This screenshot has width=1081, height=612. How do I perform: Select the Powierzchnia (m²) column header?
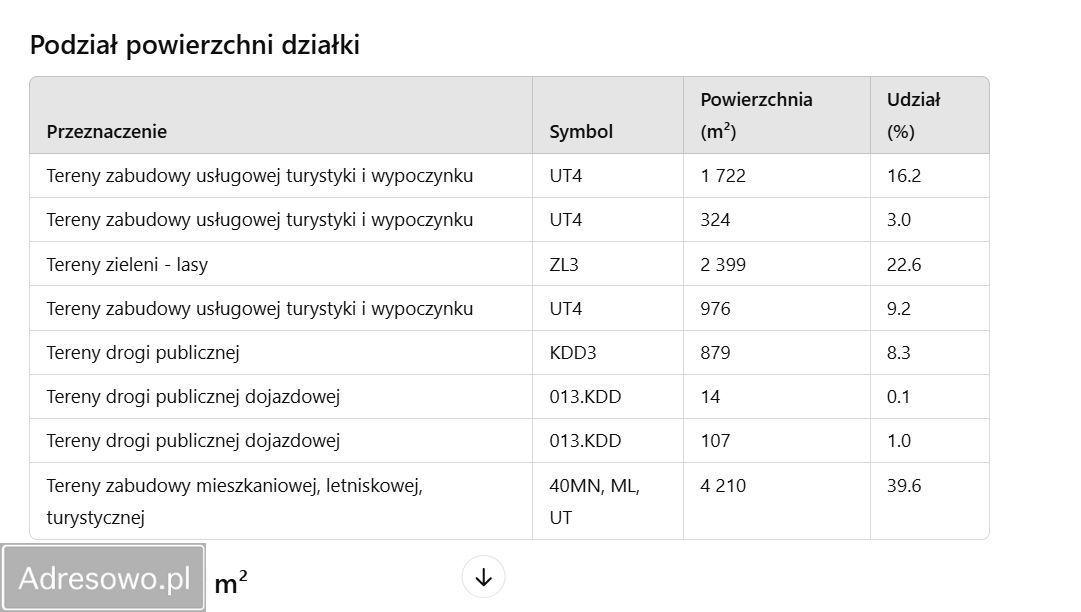(757, 114)
